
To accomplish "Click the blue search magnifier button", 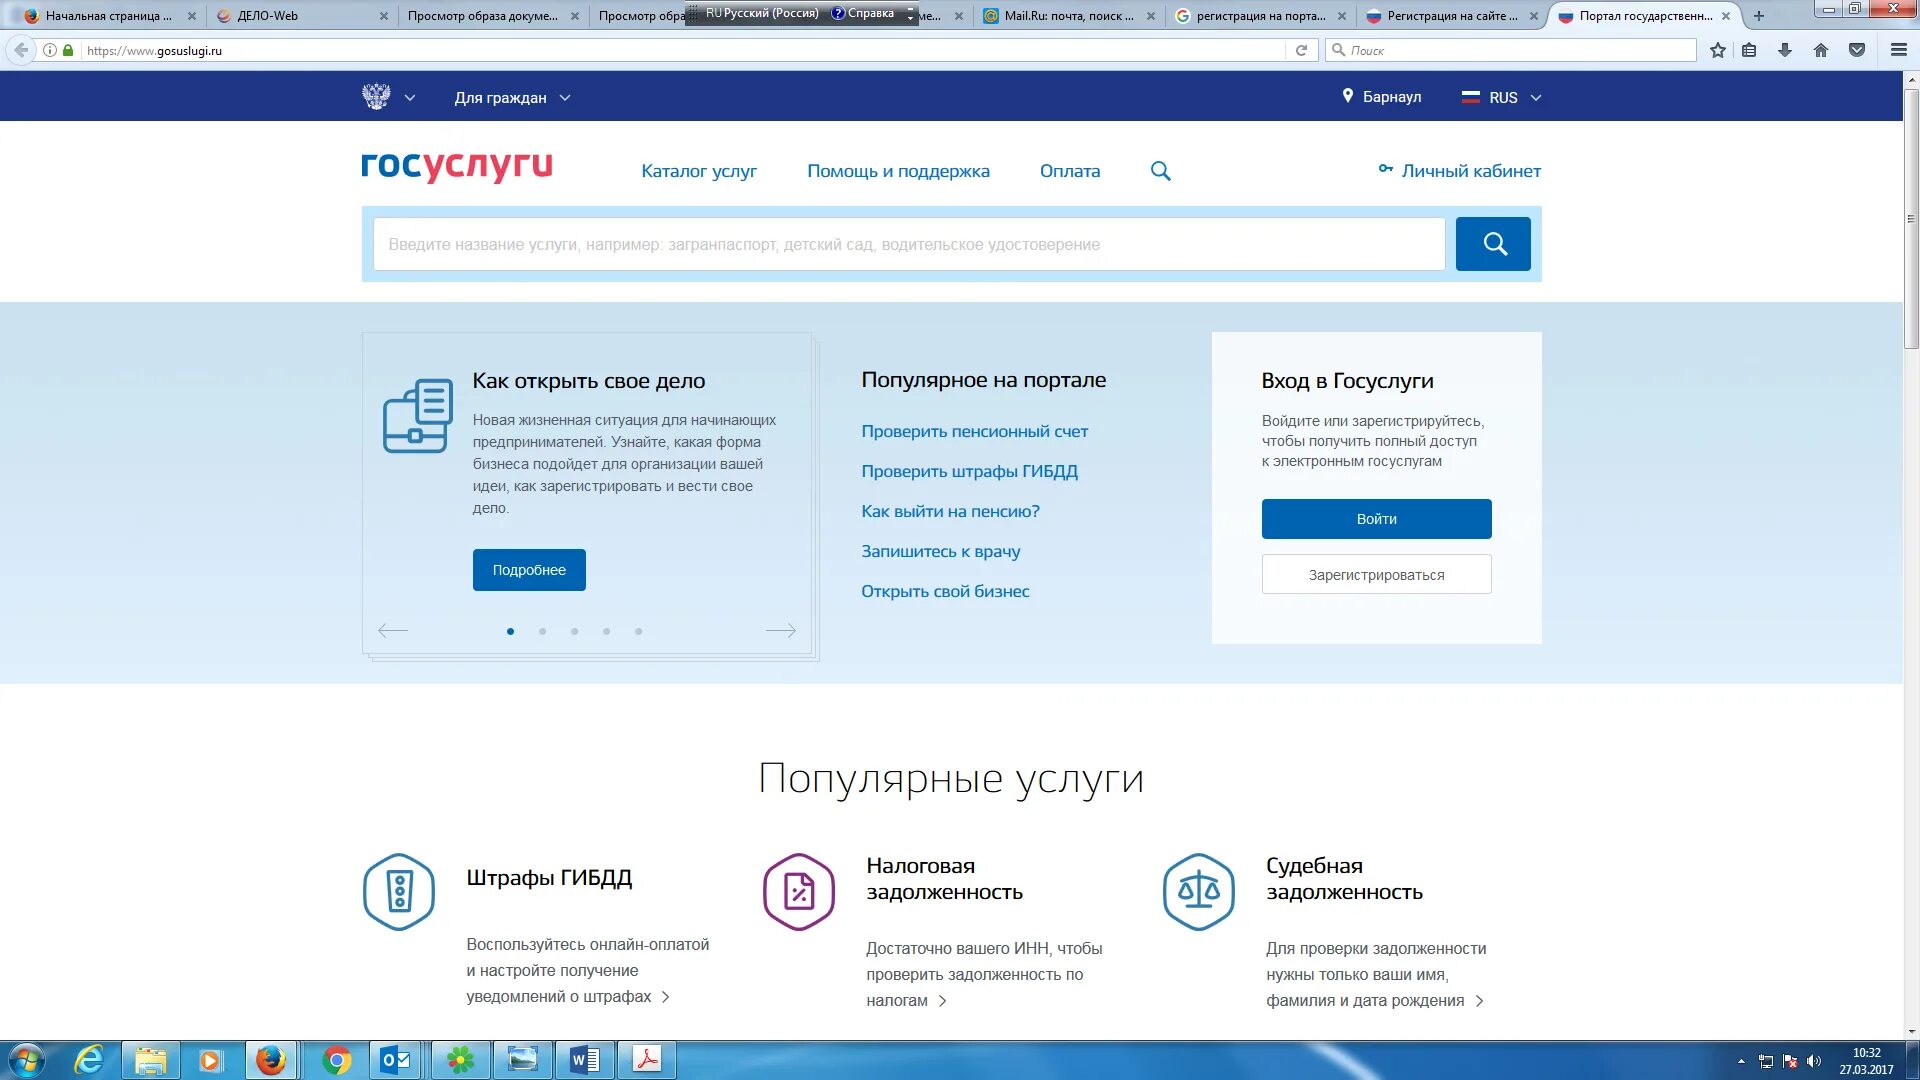I will pyautogui.click(x=1492, y=244).
